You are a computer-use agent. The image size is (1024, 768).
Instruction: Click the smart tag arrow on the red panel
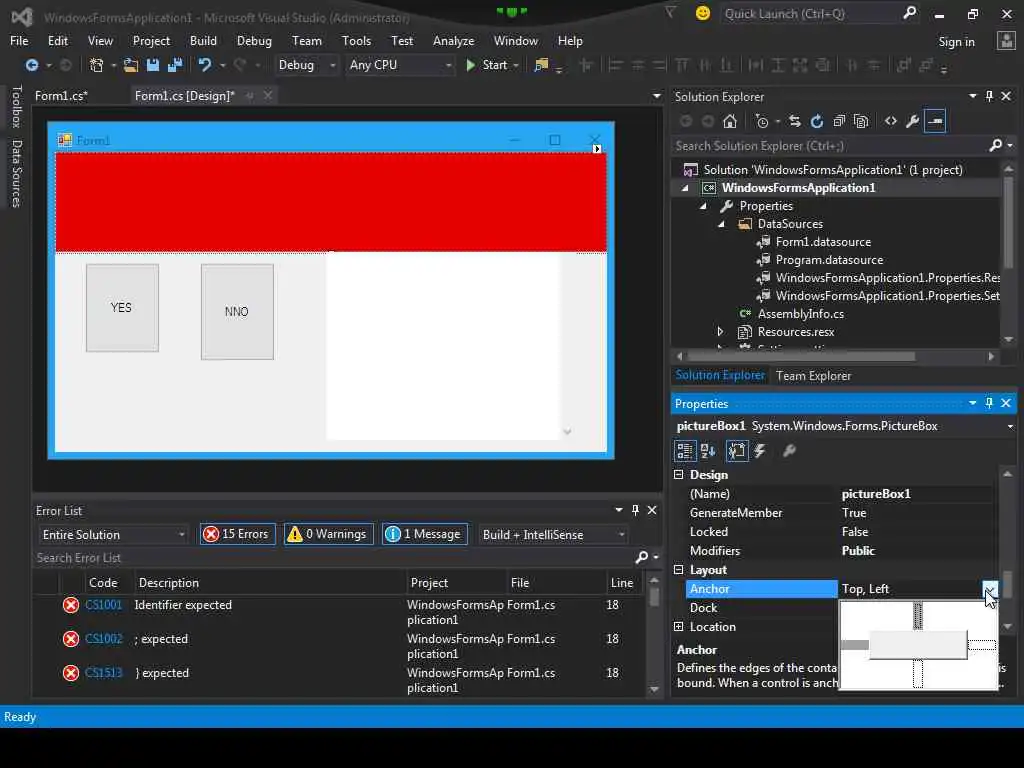pyautogui.click(x=597, y=149)
